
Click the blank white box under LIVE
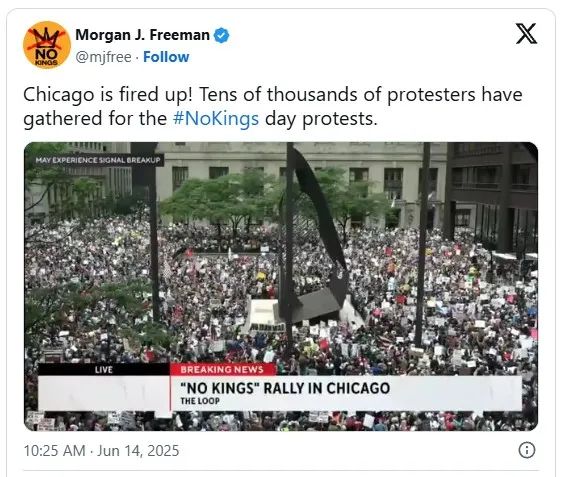pos(104,393)
